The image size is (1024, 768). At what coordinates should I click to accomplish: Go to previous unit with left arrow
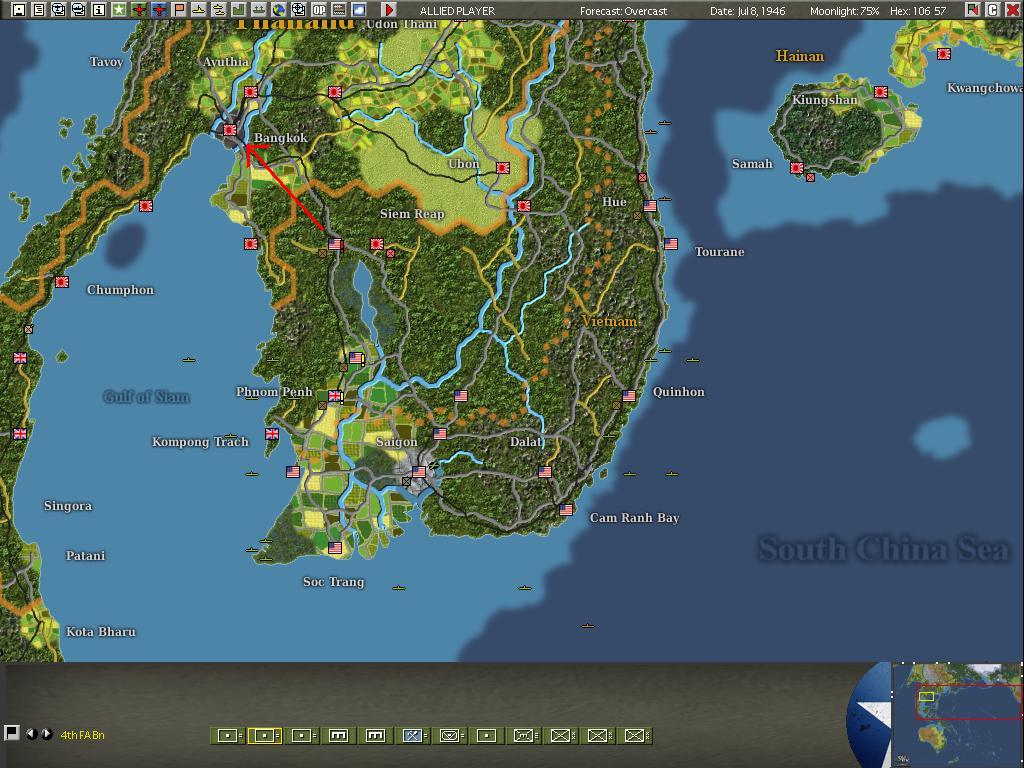click(x=31, y=733)
